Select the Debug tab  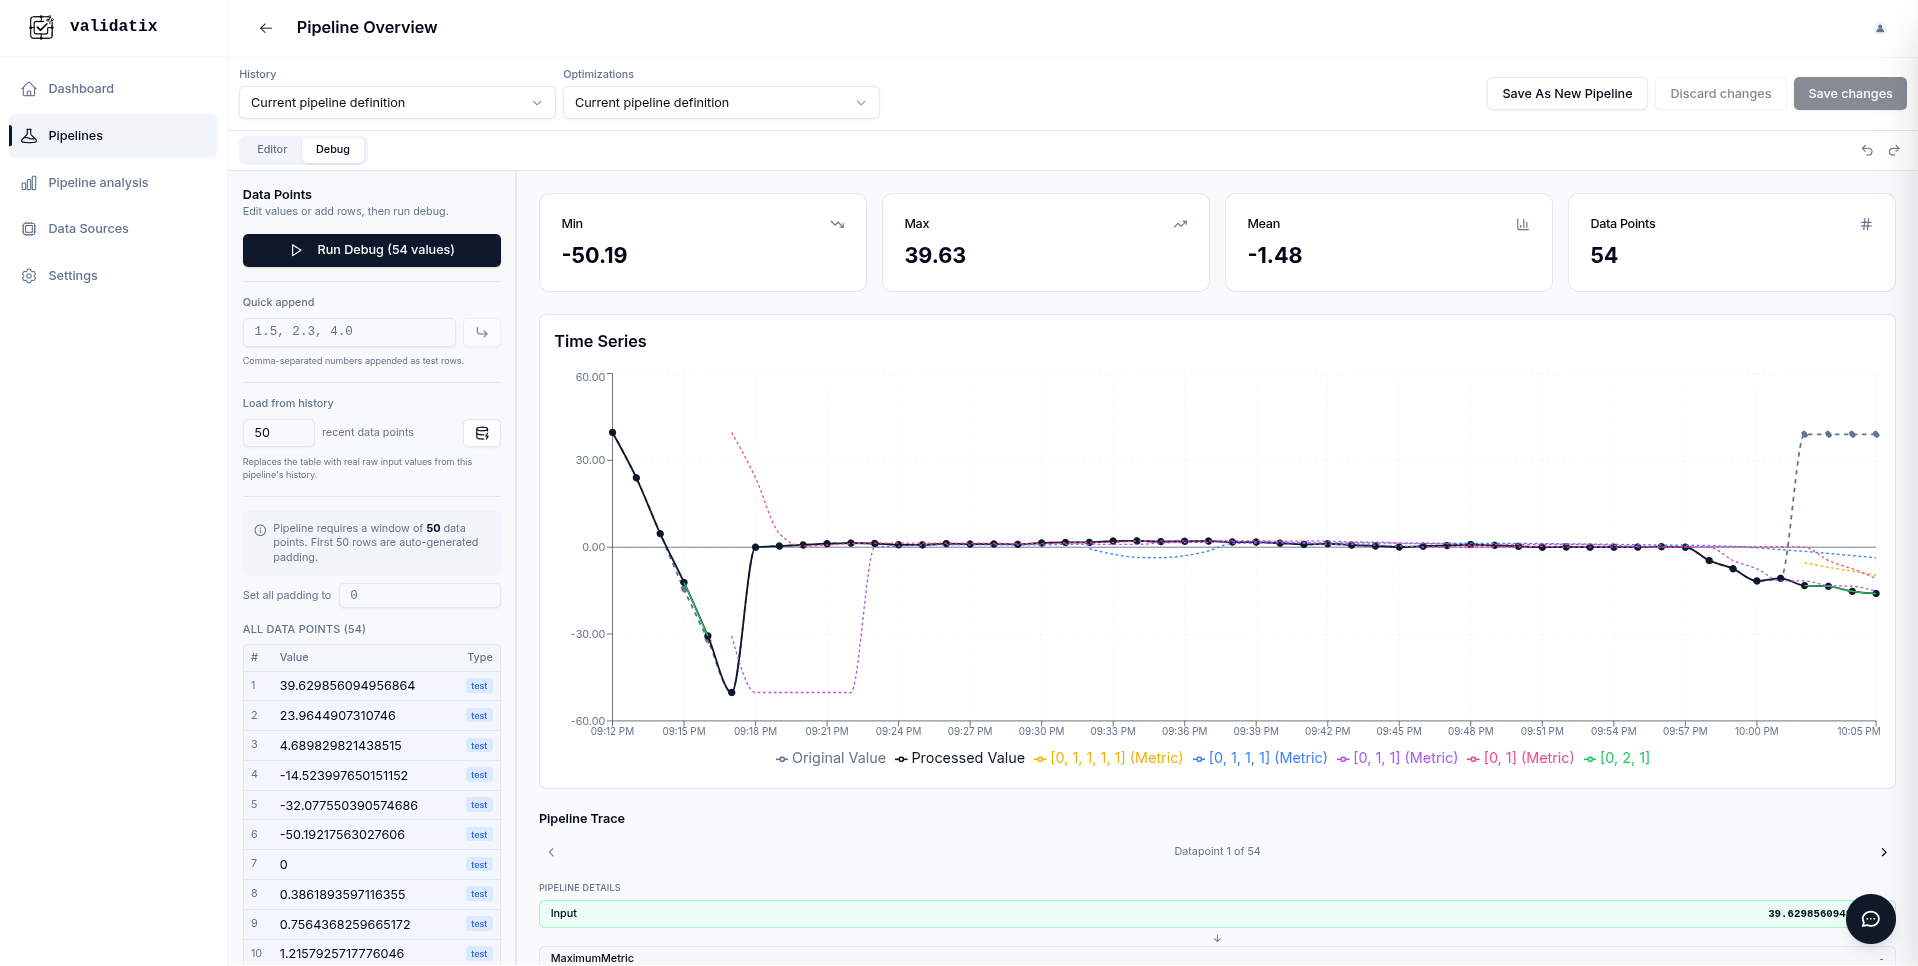(x=333, y=149)
